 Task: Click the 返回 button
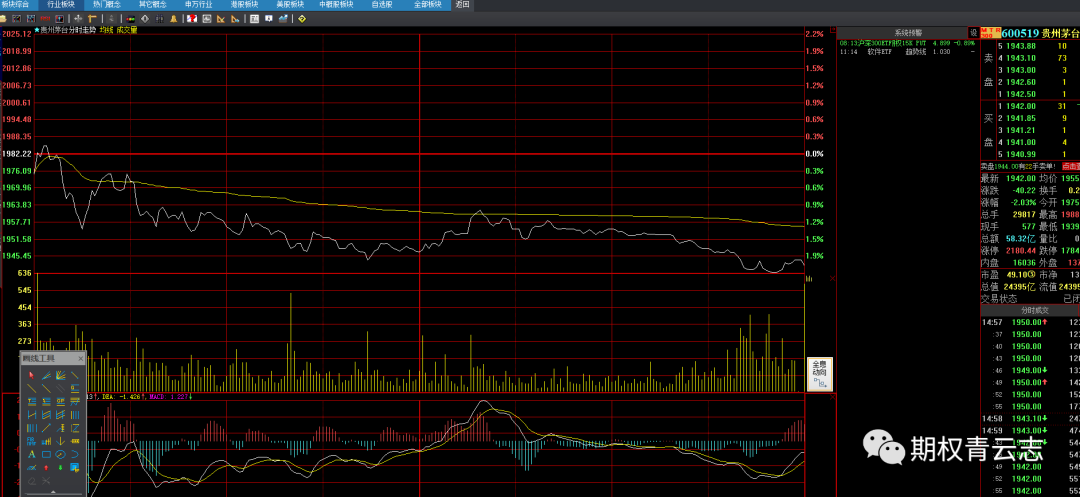(462, 5)
